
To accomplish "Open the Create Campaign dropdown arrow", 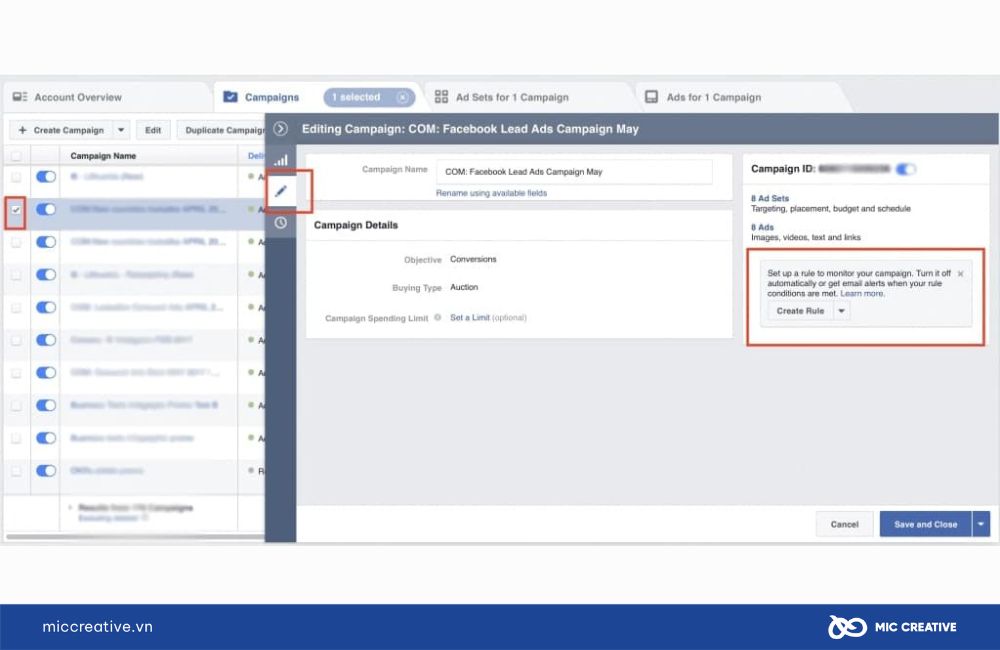I will [121, 130].
